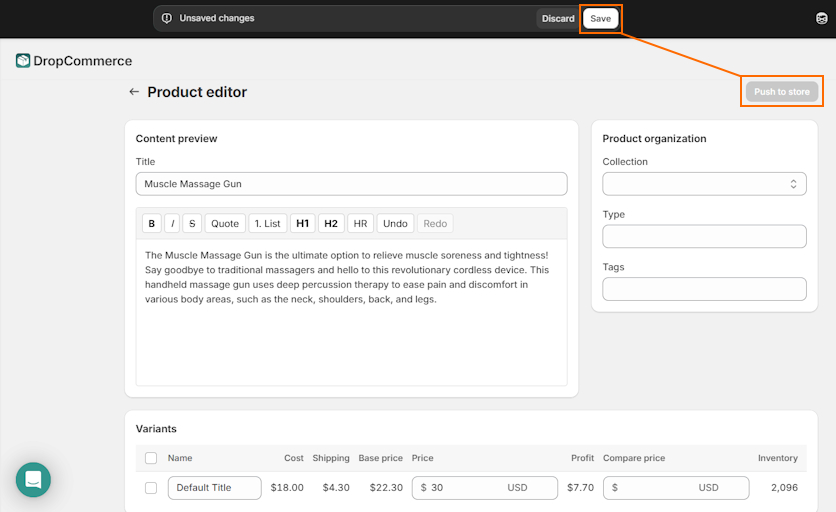Viewport: 836px width, 512px height.
Task: Click the Content preview heading
Action: [176, 139]
